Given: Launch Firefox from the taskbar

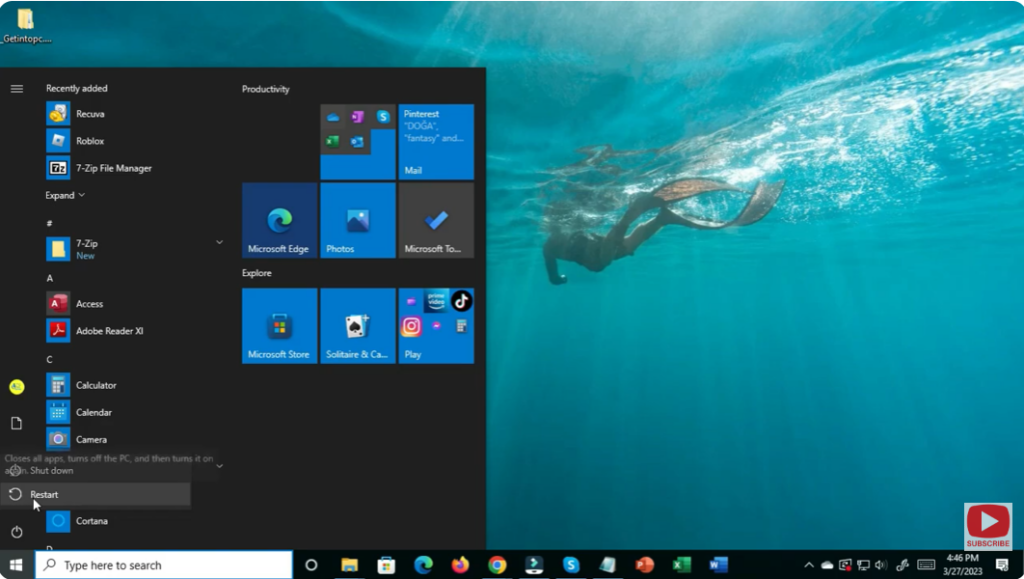Looking at the screenshot, I should point(460,565).
